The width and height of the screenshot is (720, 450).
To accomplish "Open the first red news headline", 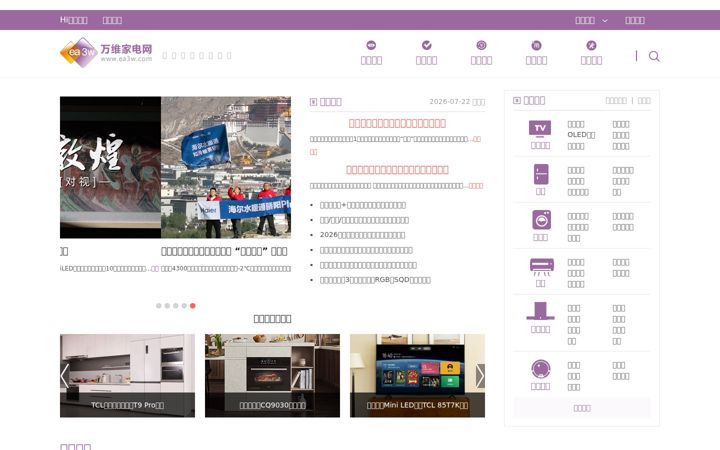I will [x=397, y=123].
